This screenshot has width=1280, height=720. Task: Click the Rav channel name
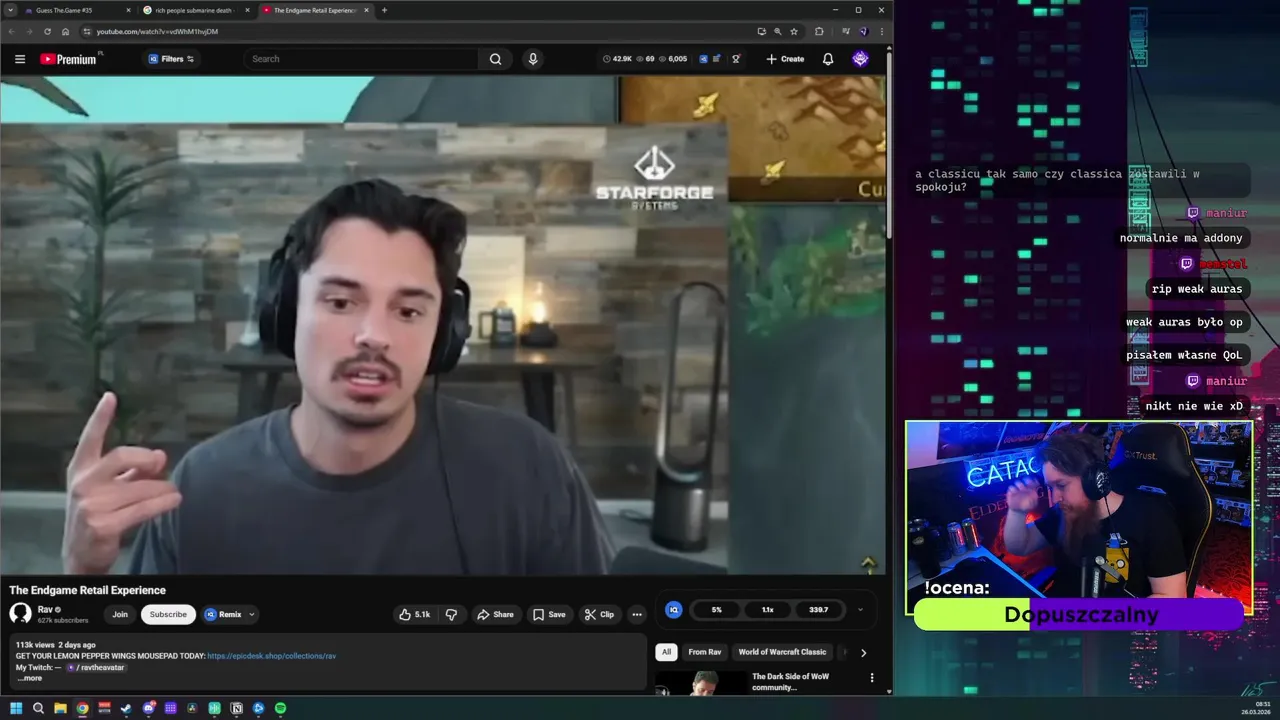45,609
